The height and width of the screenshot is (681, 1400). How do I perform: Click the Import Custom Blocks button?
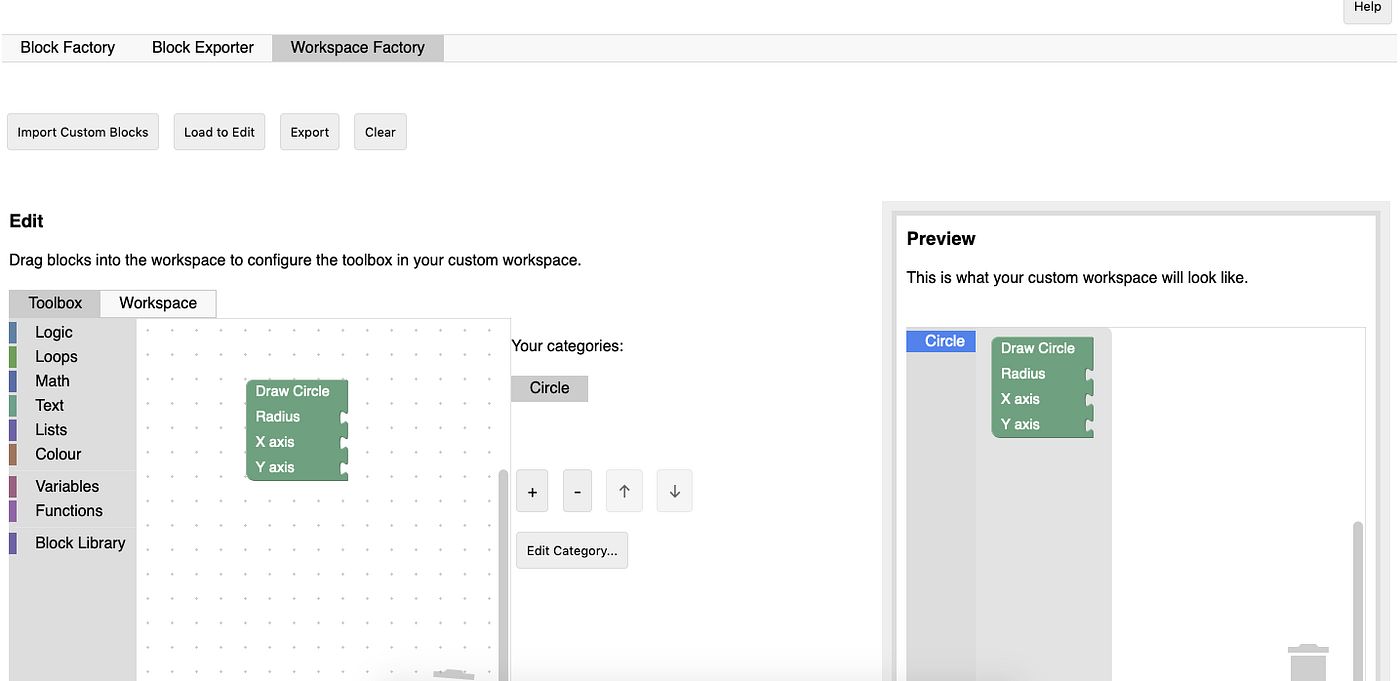coord(82,131)
